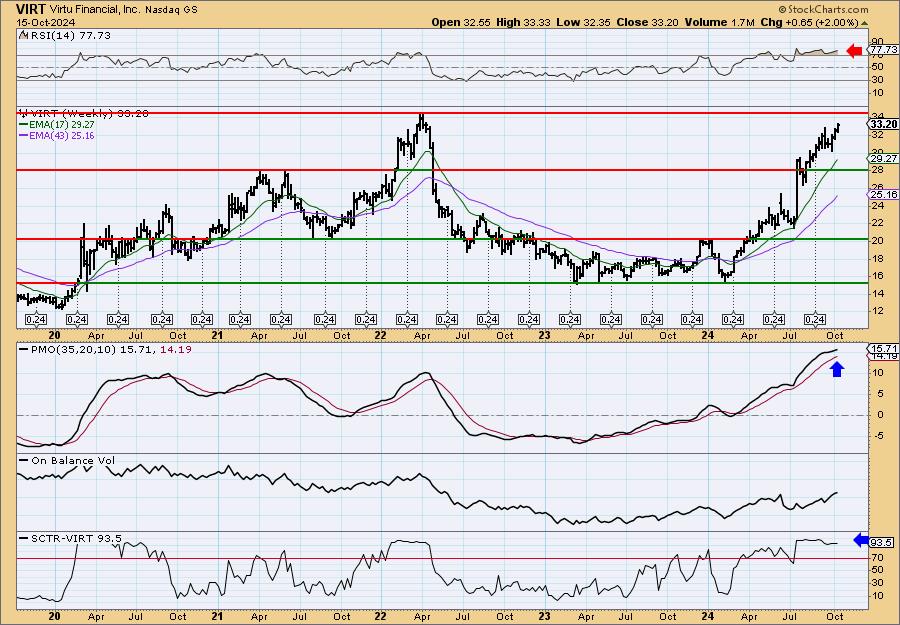Click the RSI area-chart icon beside RSI(14)
The width and height of the screenshot is (900, 625).
[x=23, y=35]
